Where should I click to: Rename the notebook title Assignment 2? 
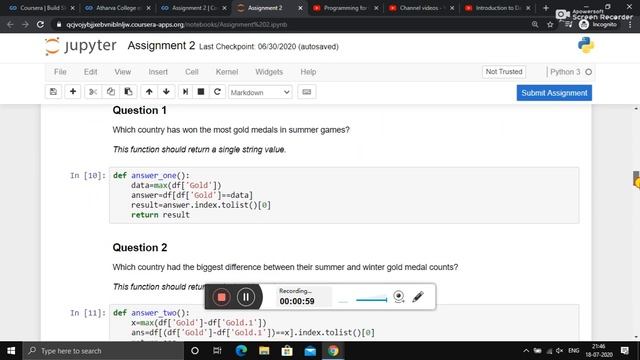(161, 45)
